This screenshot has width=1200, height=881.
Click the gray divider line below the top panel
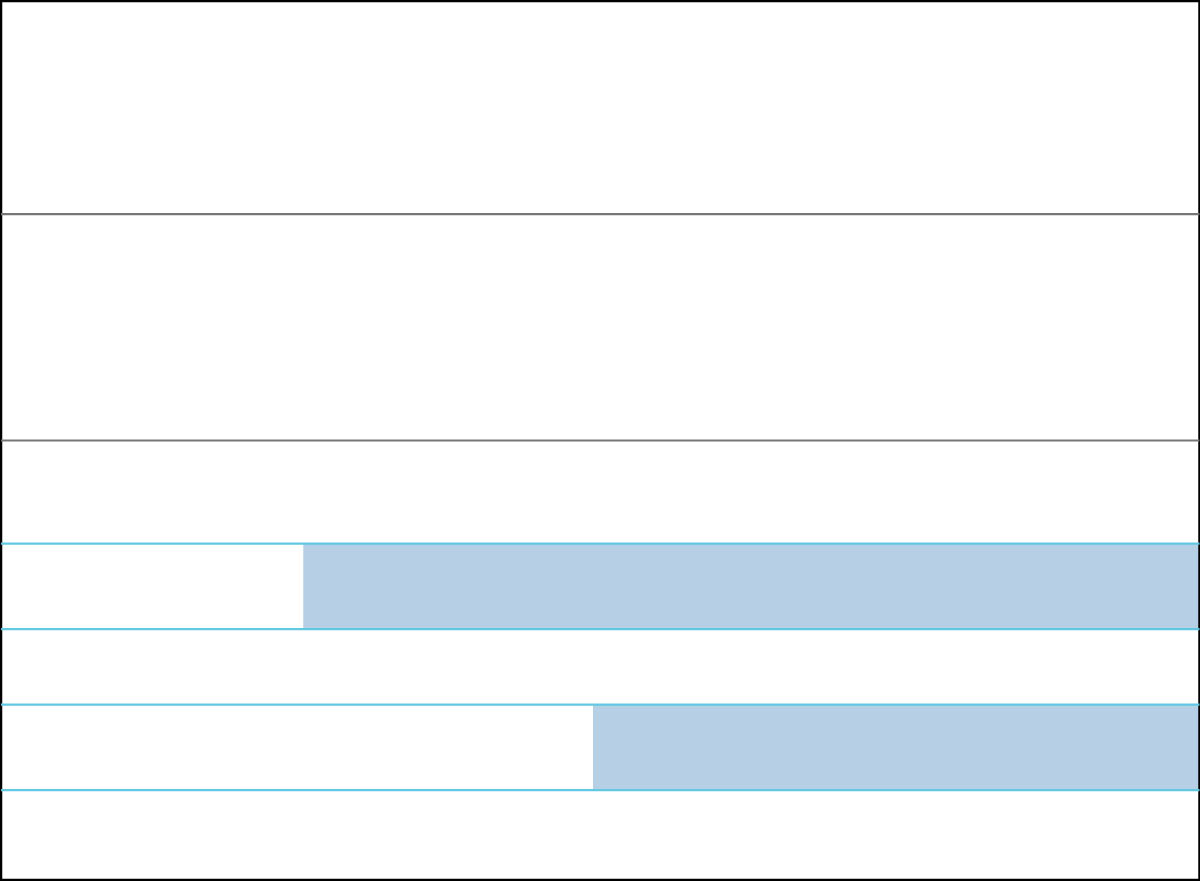(600, 214)
